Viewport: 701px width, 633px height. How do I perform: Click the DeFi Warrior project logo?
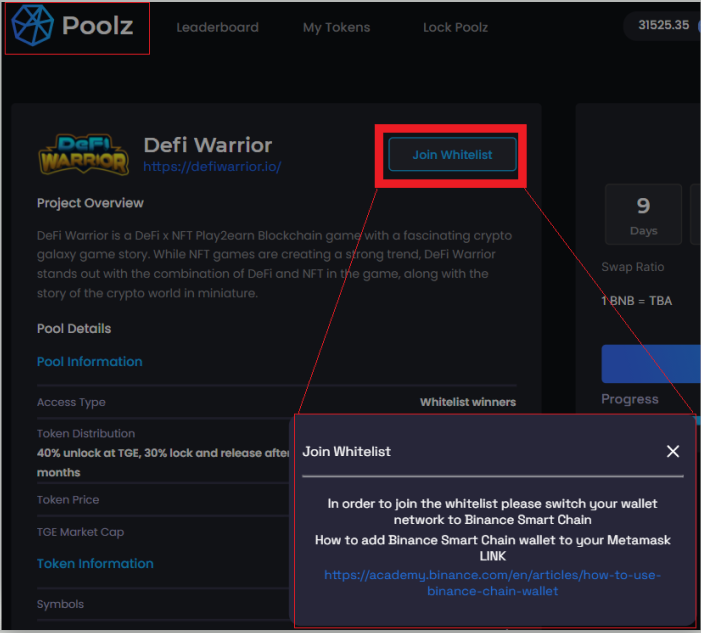click(x=84, y=154)
